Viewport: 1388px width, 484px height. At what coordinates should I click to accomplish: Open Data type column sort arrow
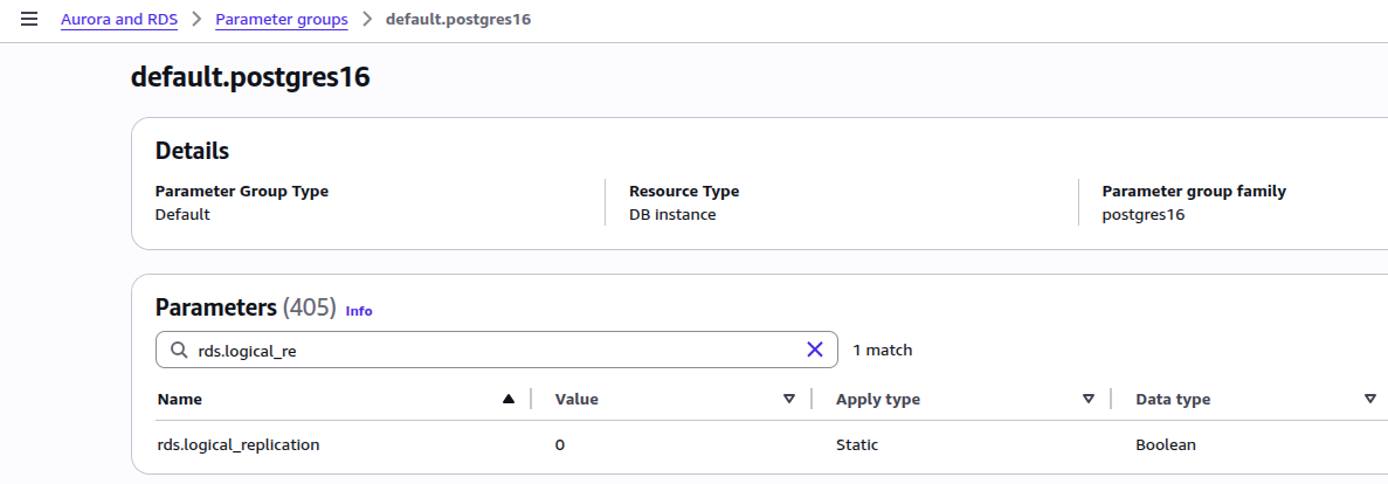pyautogui.click(x=1370, y=399)
